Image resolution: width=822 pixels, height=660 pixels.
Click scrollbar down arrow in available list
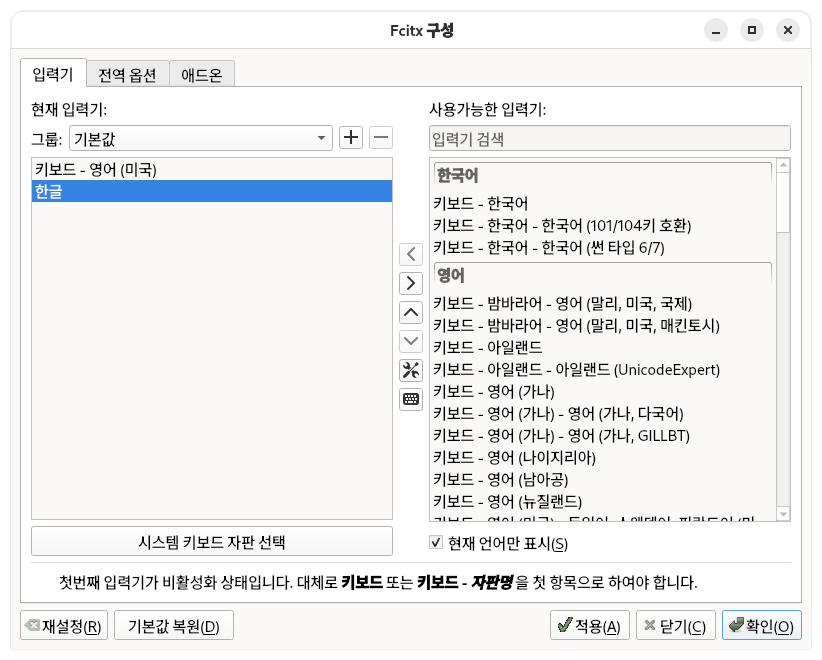click(783, 514)
